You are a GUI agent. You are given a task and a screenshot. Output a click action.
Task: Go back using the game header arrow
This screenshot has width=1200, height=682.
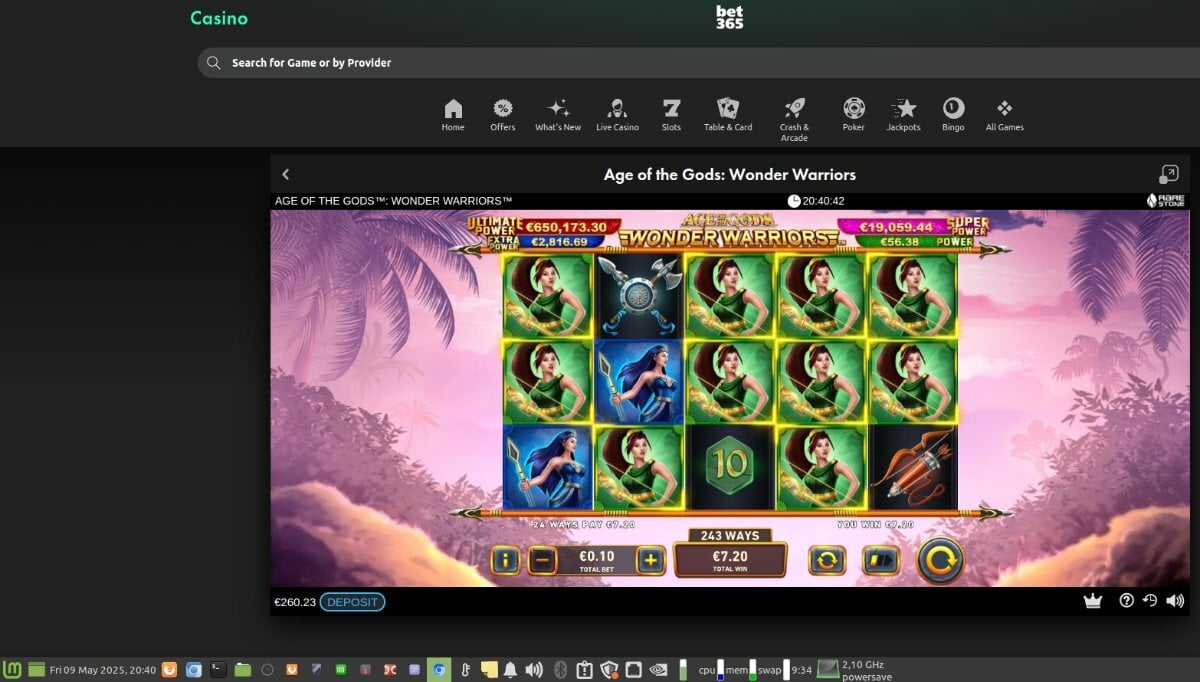(x=285, y=174)
